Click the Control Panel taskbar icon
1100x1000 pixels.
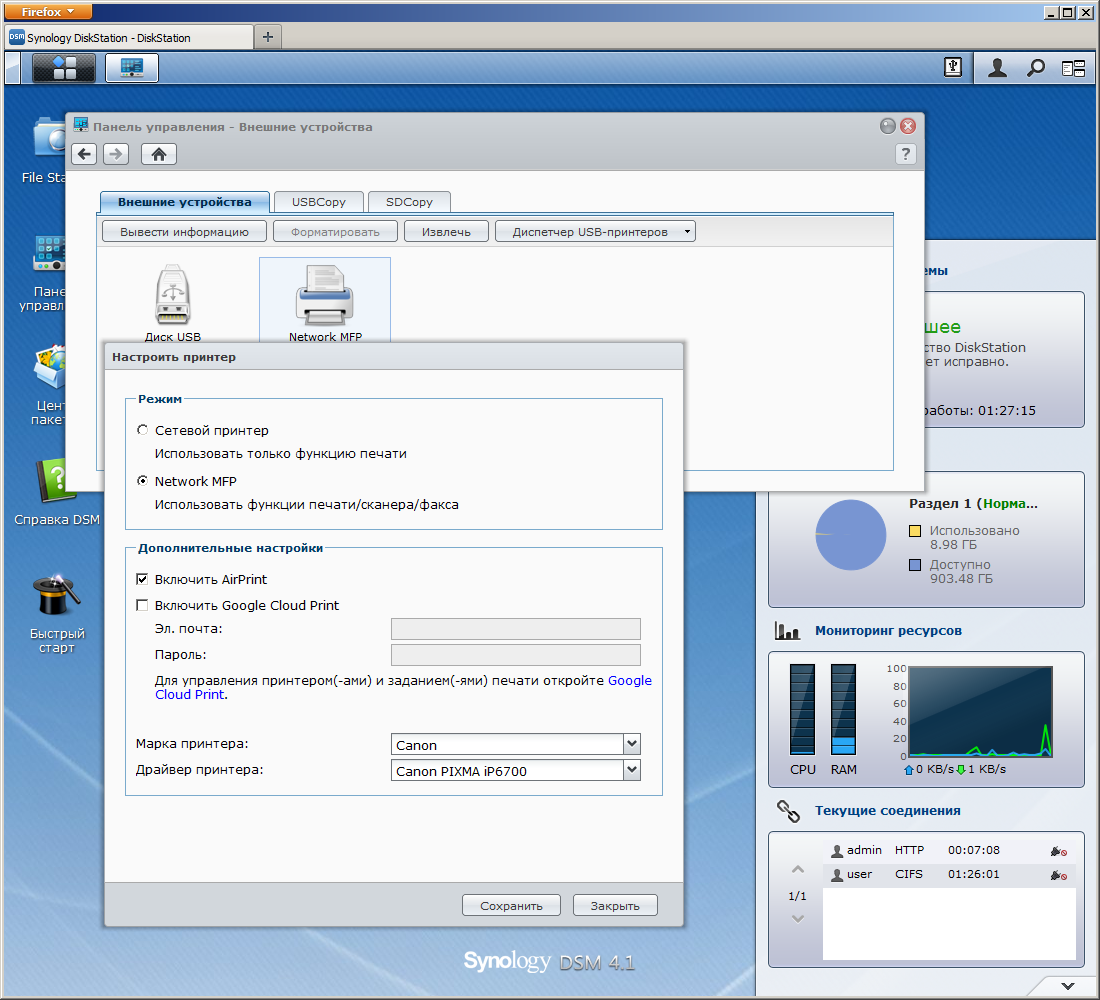[x=132, y=68]
